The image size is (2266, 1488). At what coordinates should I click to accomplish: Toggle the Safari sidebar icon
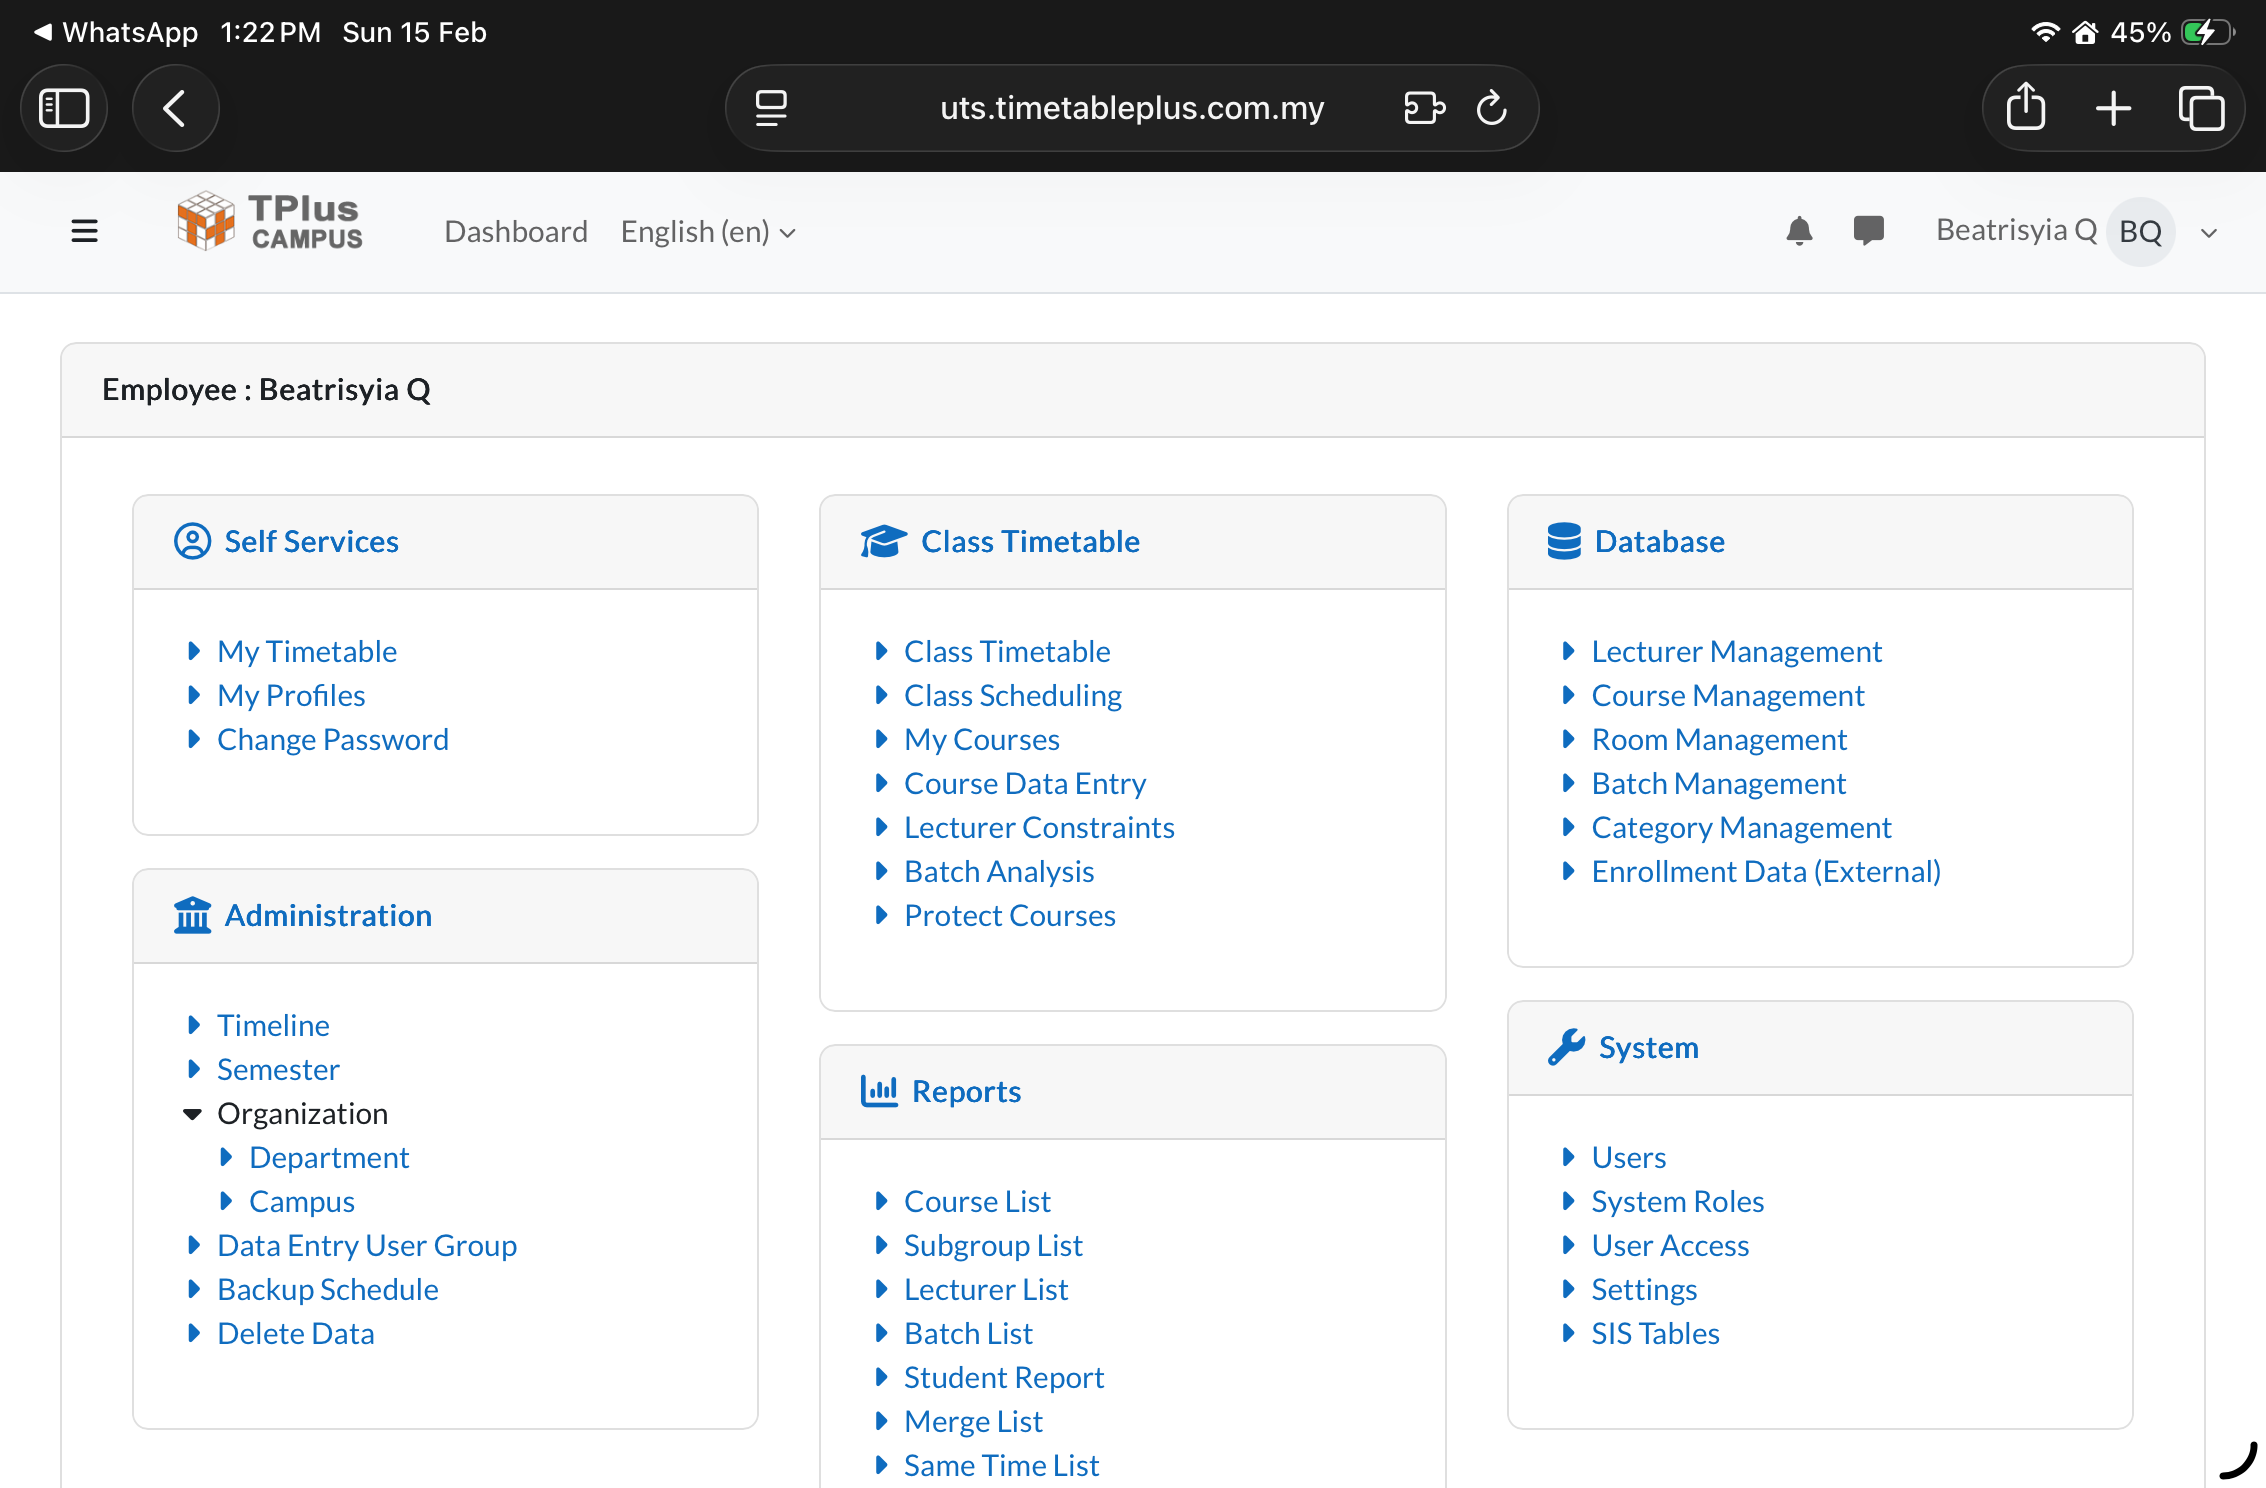pos(64,107)
